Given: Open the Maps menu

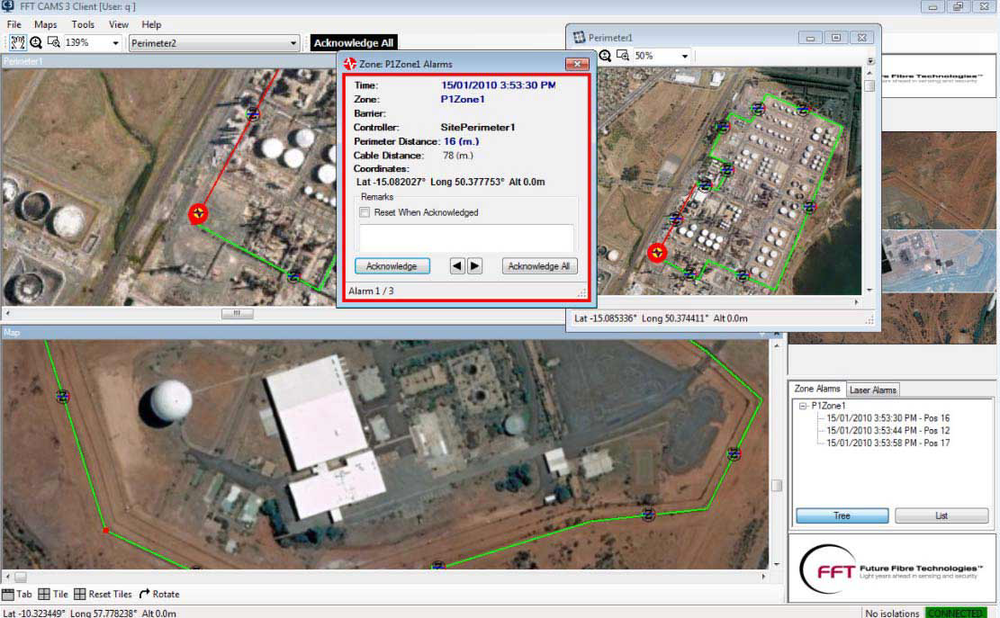Looking at the screenshot, I should tap(45, 24).
